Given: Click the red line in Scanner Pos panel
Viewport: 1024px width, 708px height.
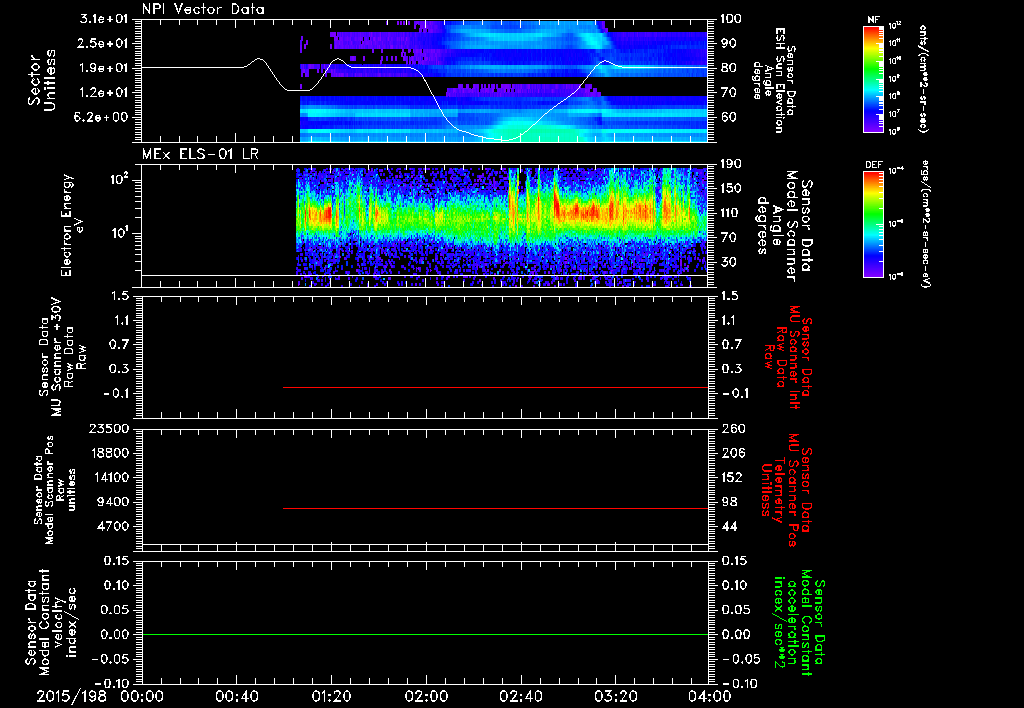Looking at the screenshot, I should tap(495, 508).
